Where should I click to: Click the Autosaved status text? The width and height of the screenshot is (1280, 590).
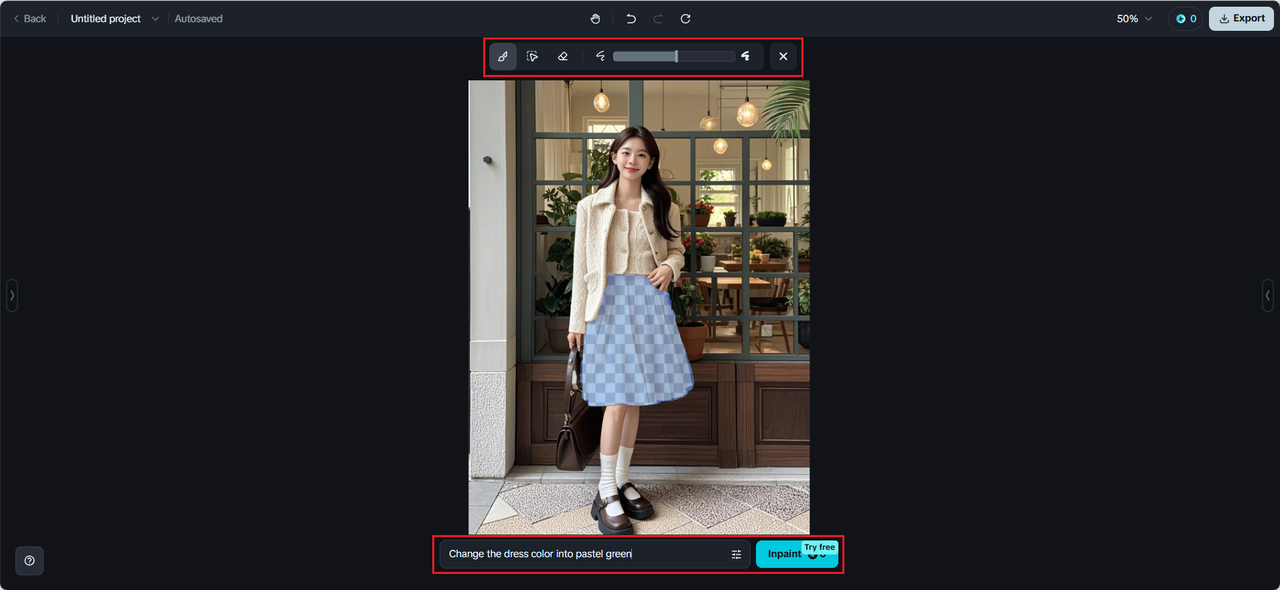(x=199, y=19)
